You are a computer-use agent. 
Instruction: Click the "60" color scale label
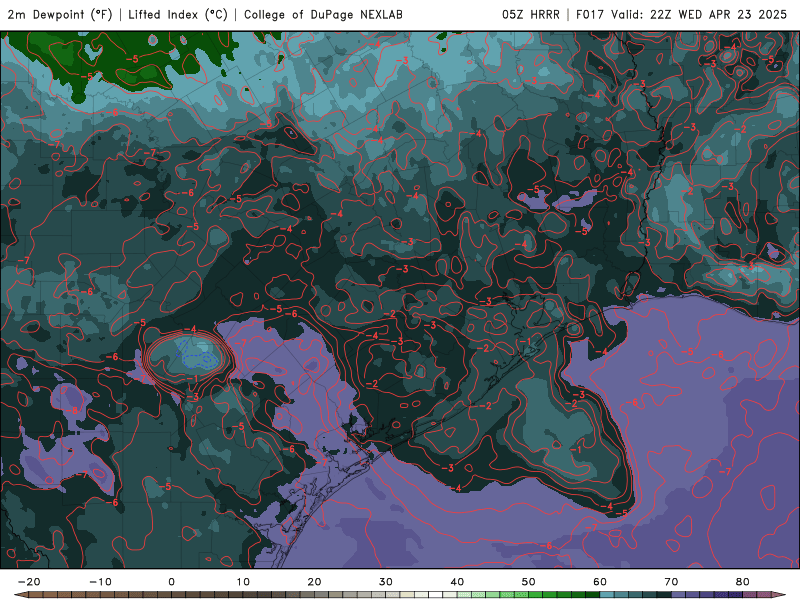[600, 582]
